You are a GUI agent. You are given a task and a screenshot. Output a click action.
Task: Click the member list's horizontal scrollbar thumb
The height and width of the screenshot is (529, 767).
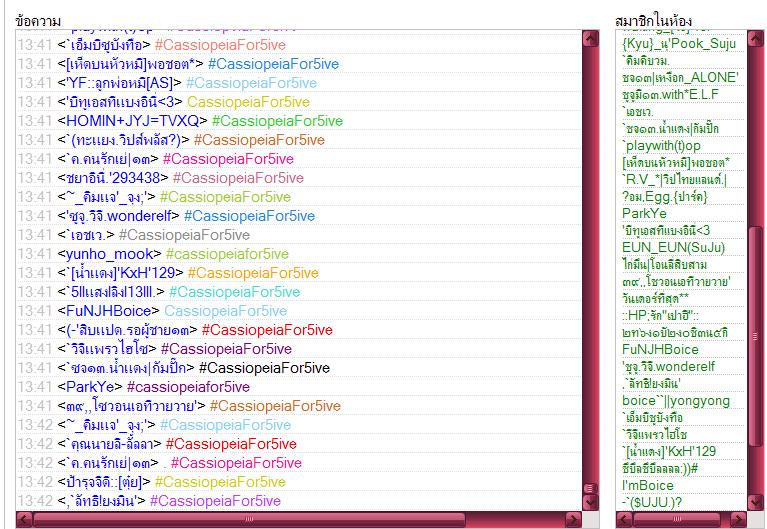(677, 520)
